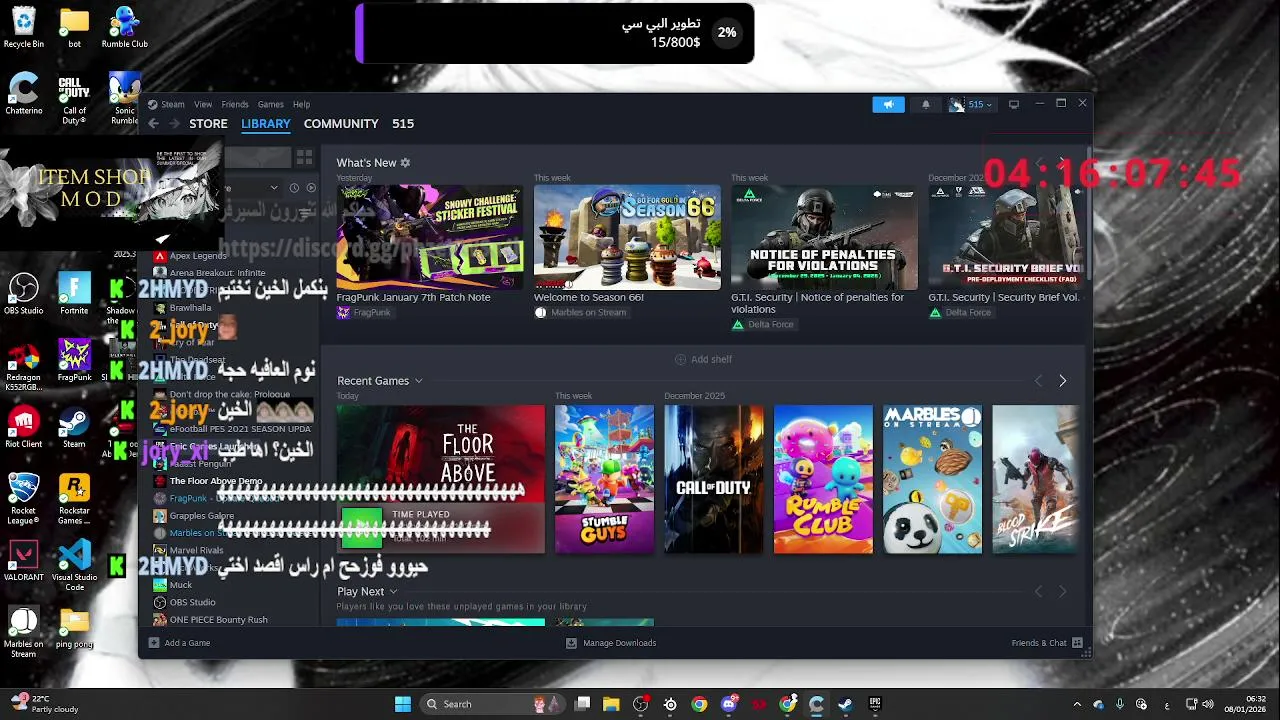Go forward with Steam forward arrow
The height and width of the screenshot is (720, 1280).
pyautogui.click(x=175, y=123)
